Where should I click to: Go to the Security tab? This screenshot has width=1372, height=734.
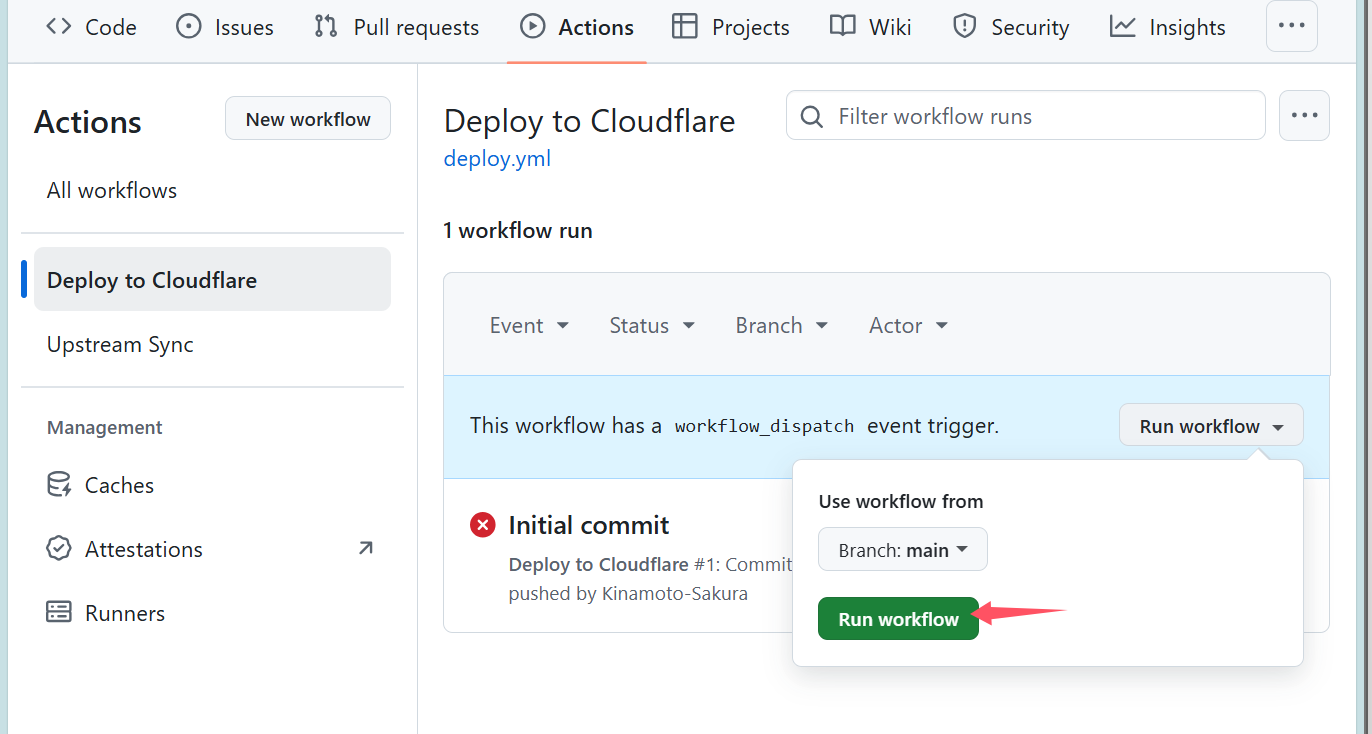1011,27
